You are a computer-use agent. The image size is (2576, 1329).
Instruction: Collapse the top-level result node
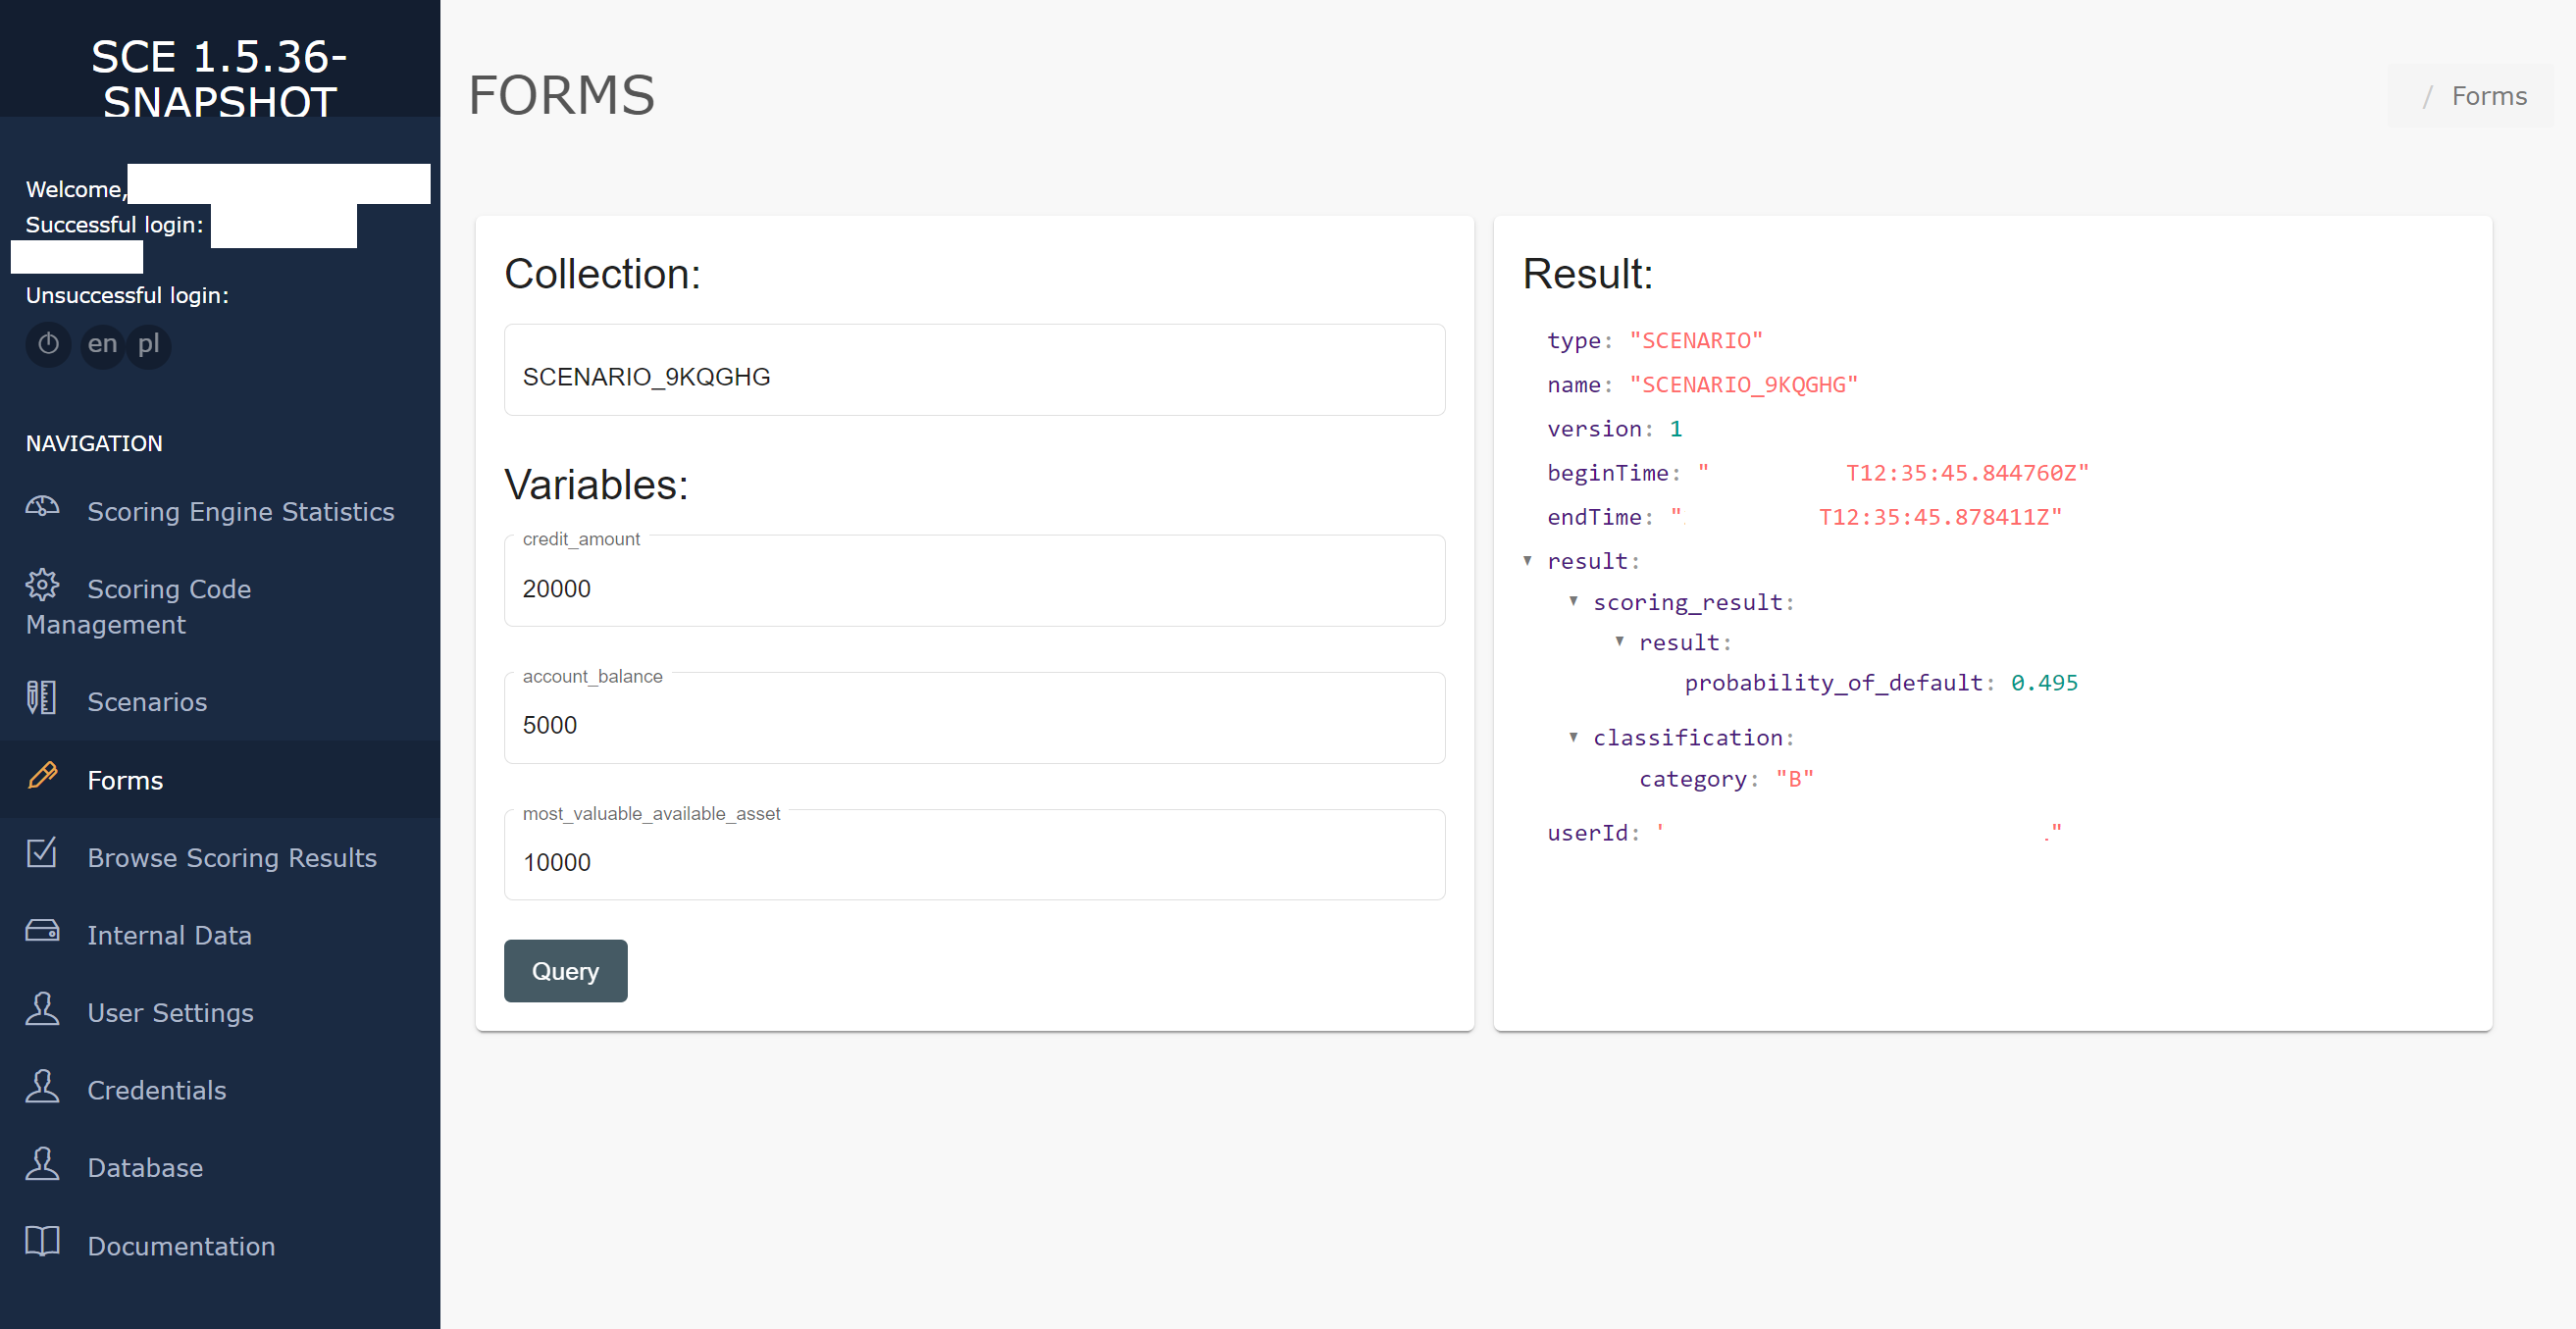[x=1527, y=561]
